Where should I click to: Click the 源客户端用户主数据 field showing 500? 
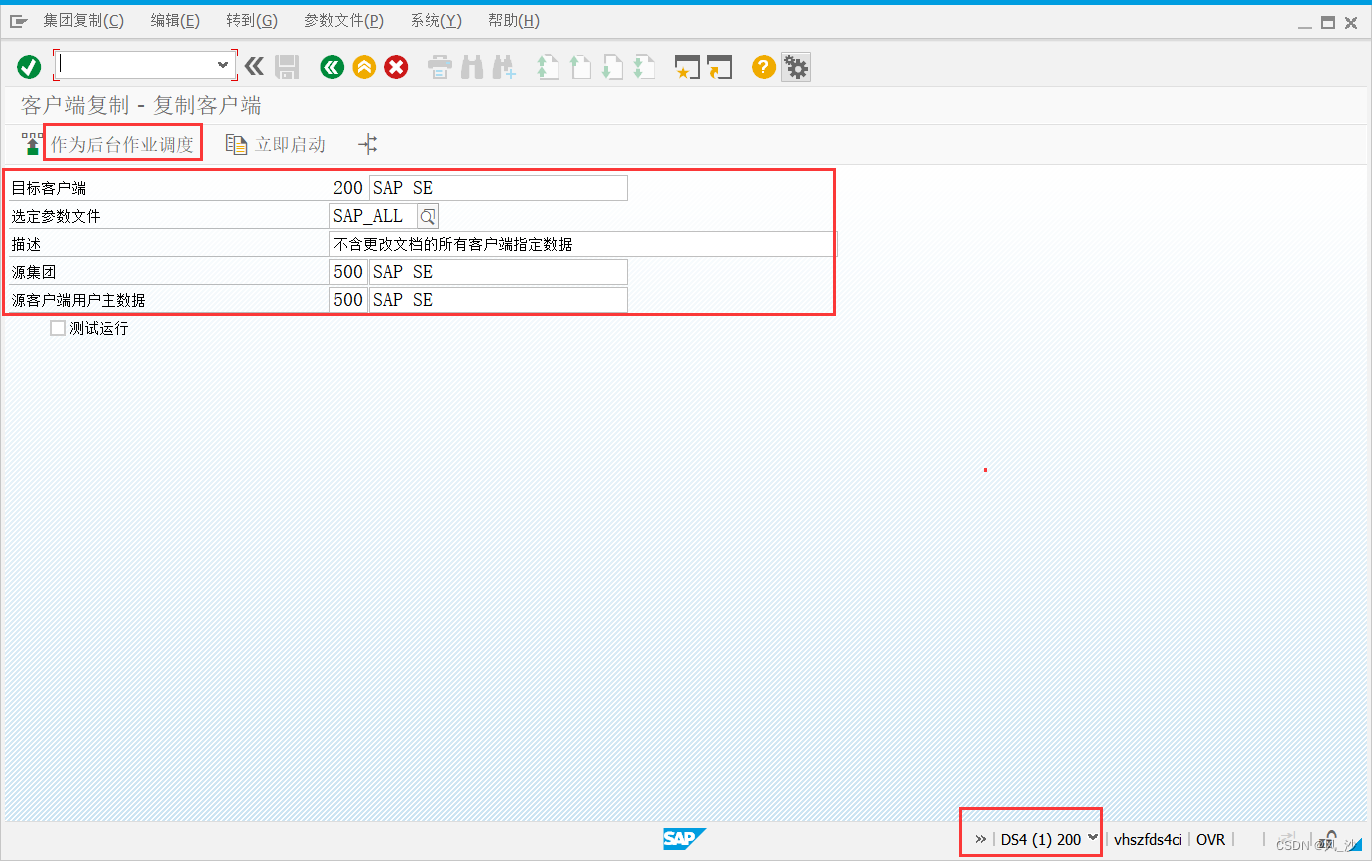348,300
